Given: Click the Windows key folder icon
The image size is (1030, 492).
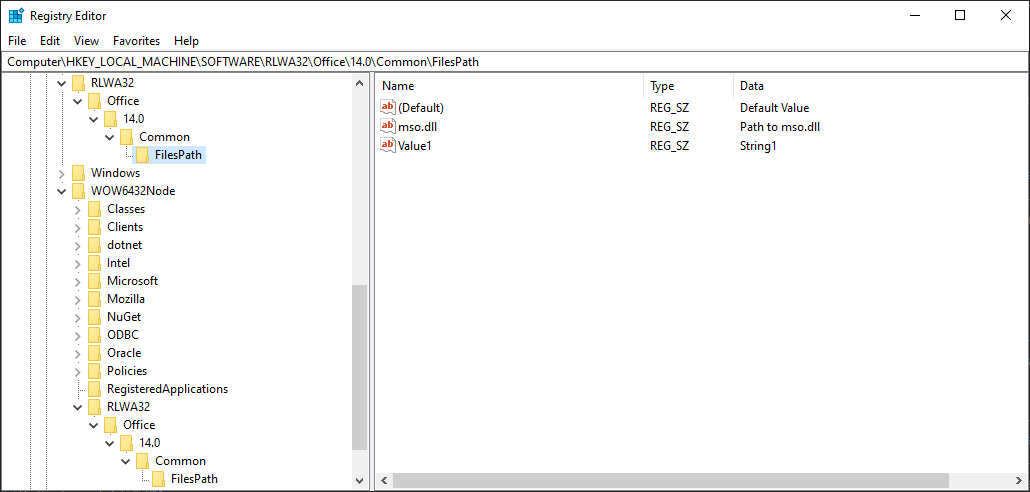Looking at the screenshot, I should 79,173.
